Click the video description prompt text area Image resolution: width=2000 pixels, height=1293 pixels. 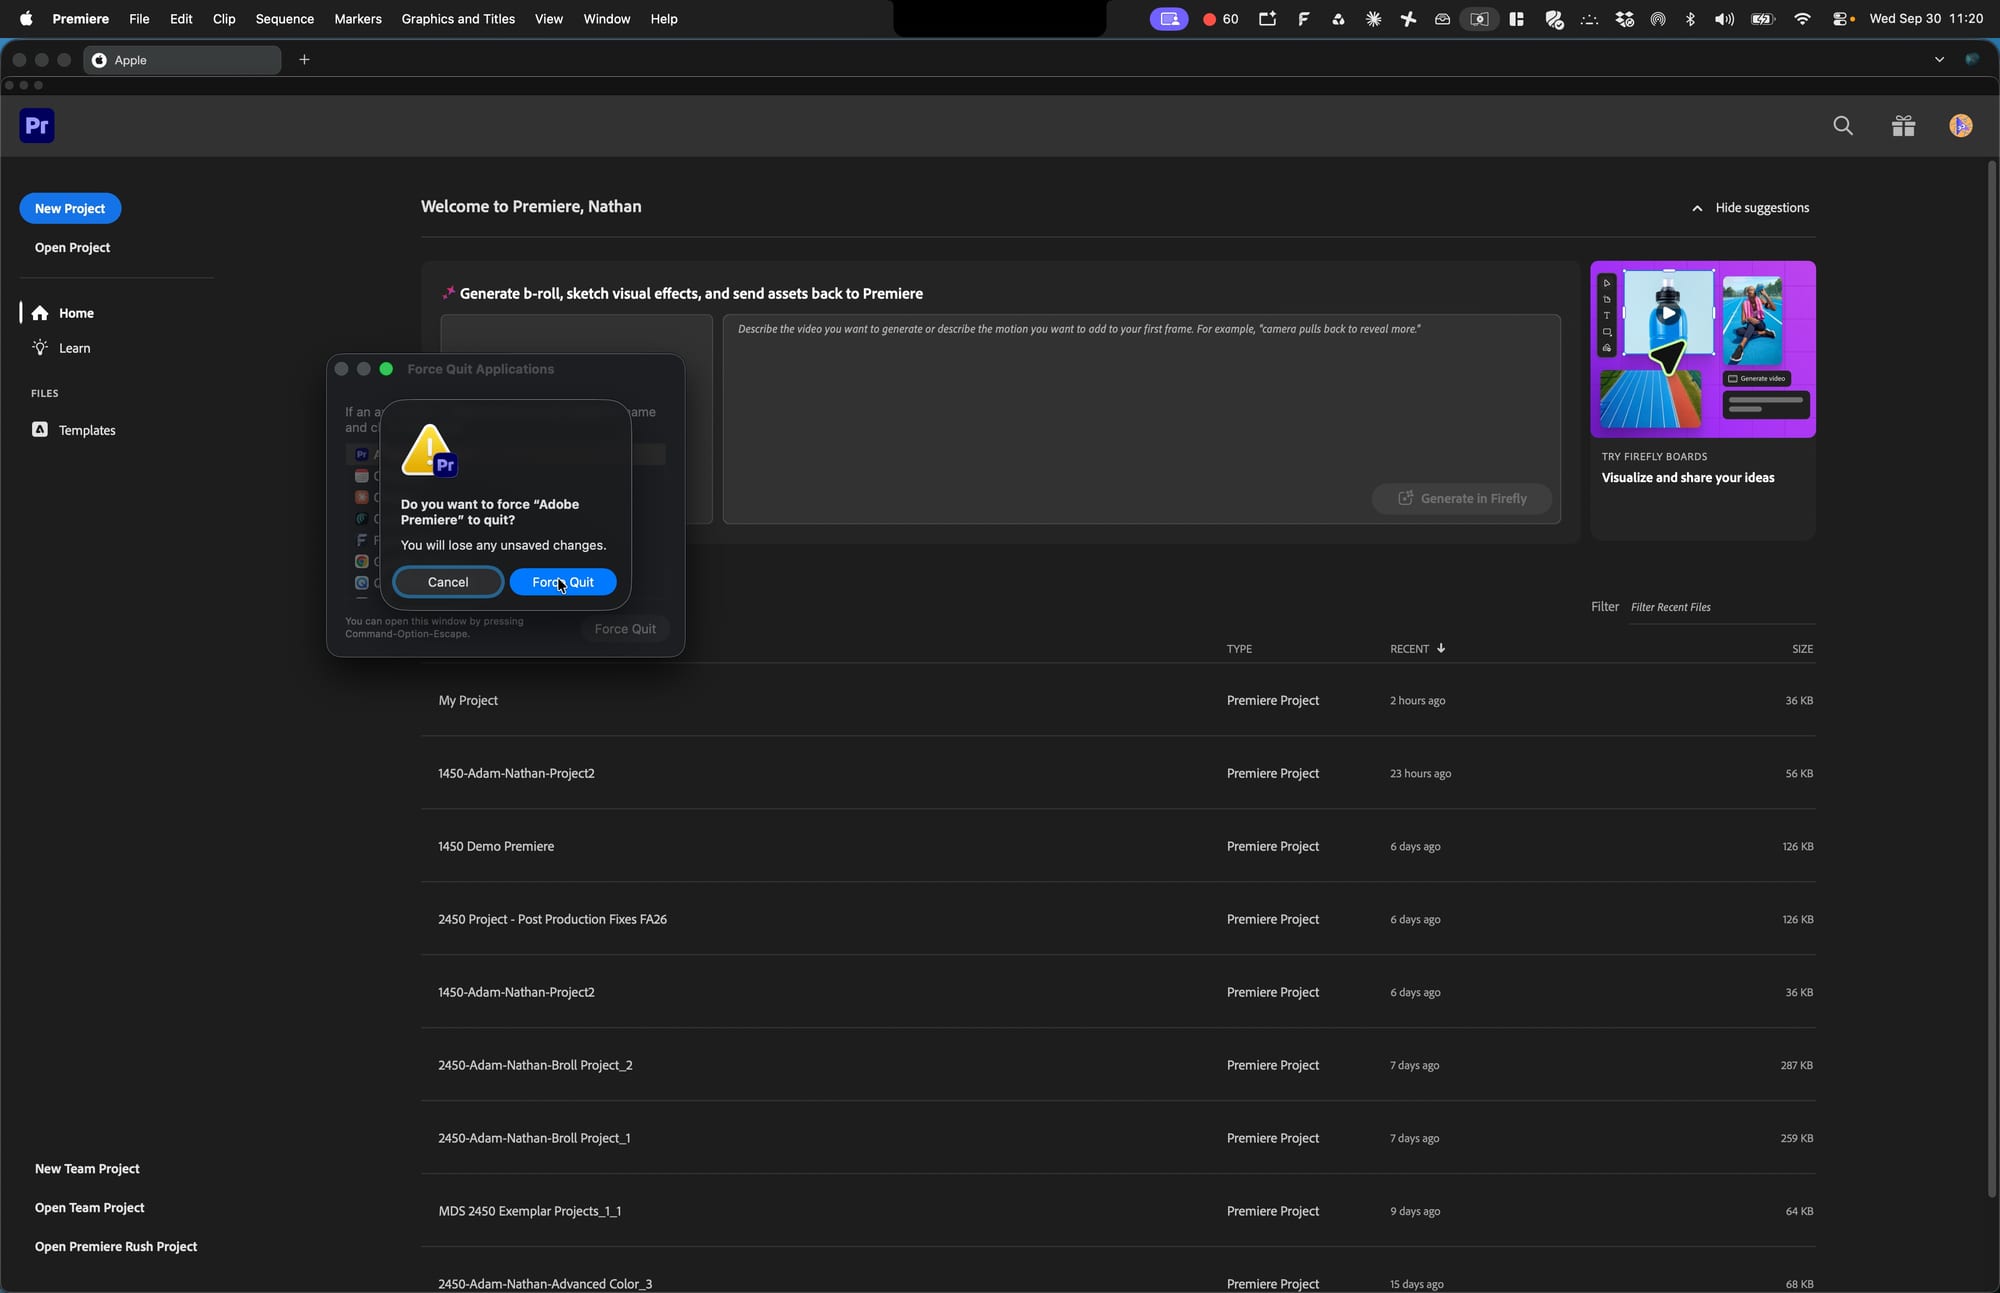click(1141, 419)
